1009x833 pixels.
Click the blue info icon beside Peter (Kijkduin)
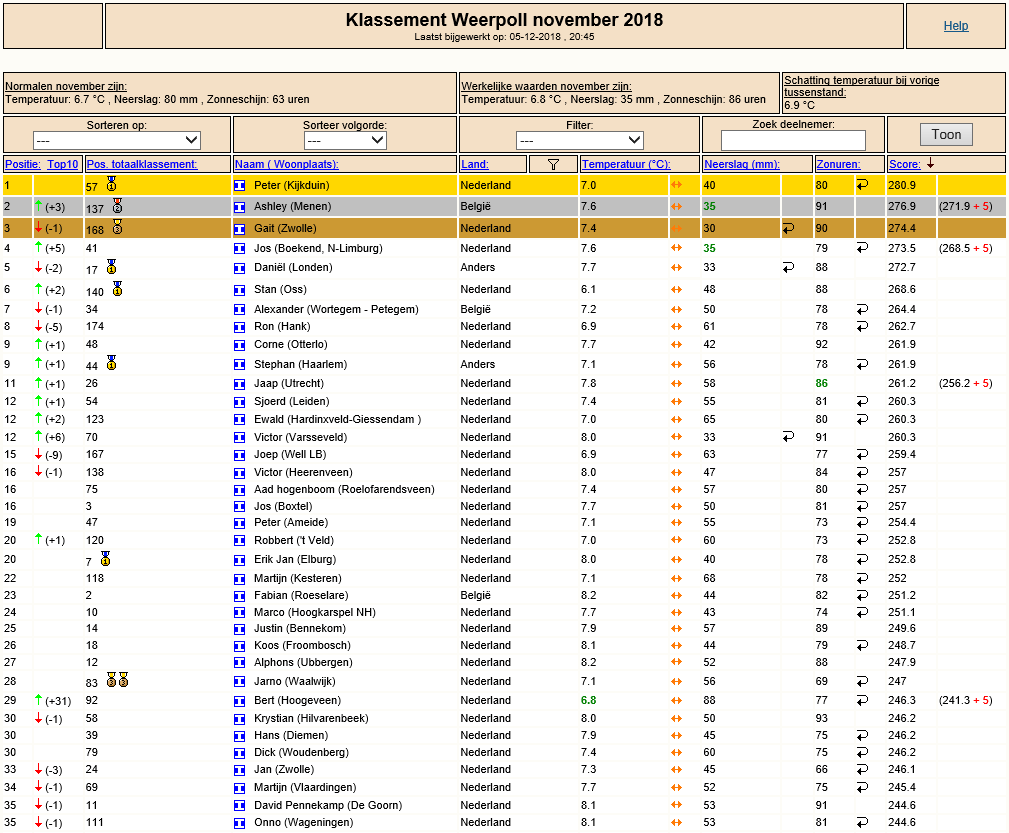click(x=239, y=185)
